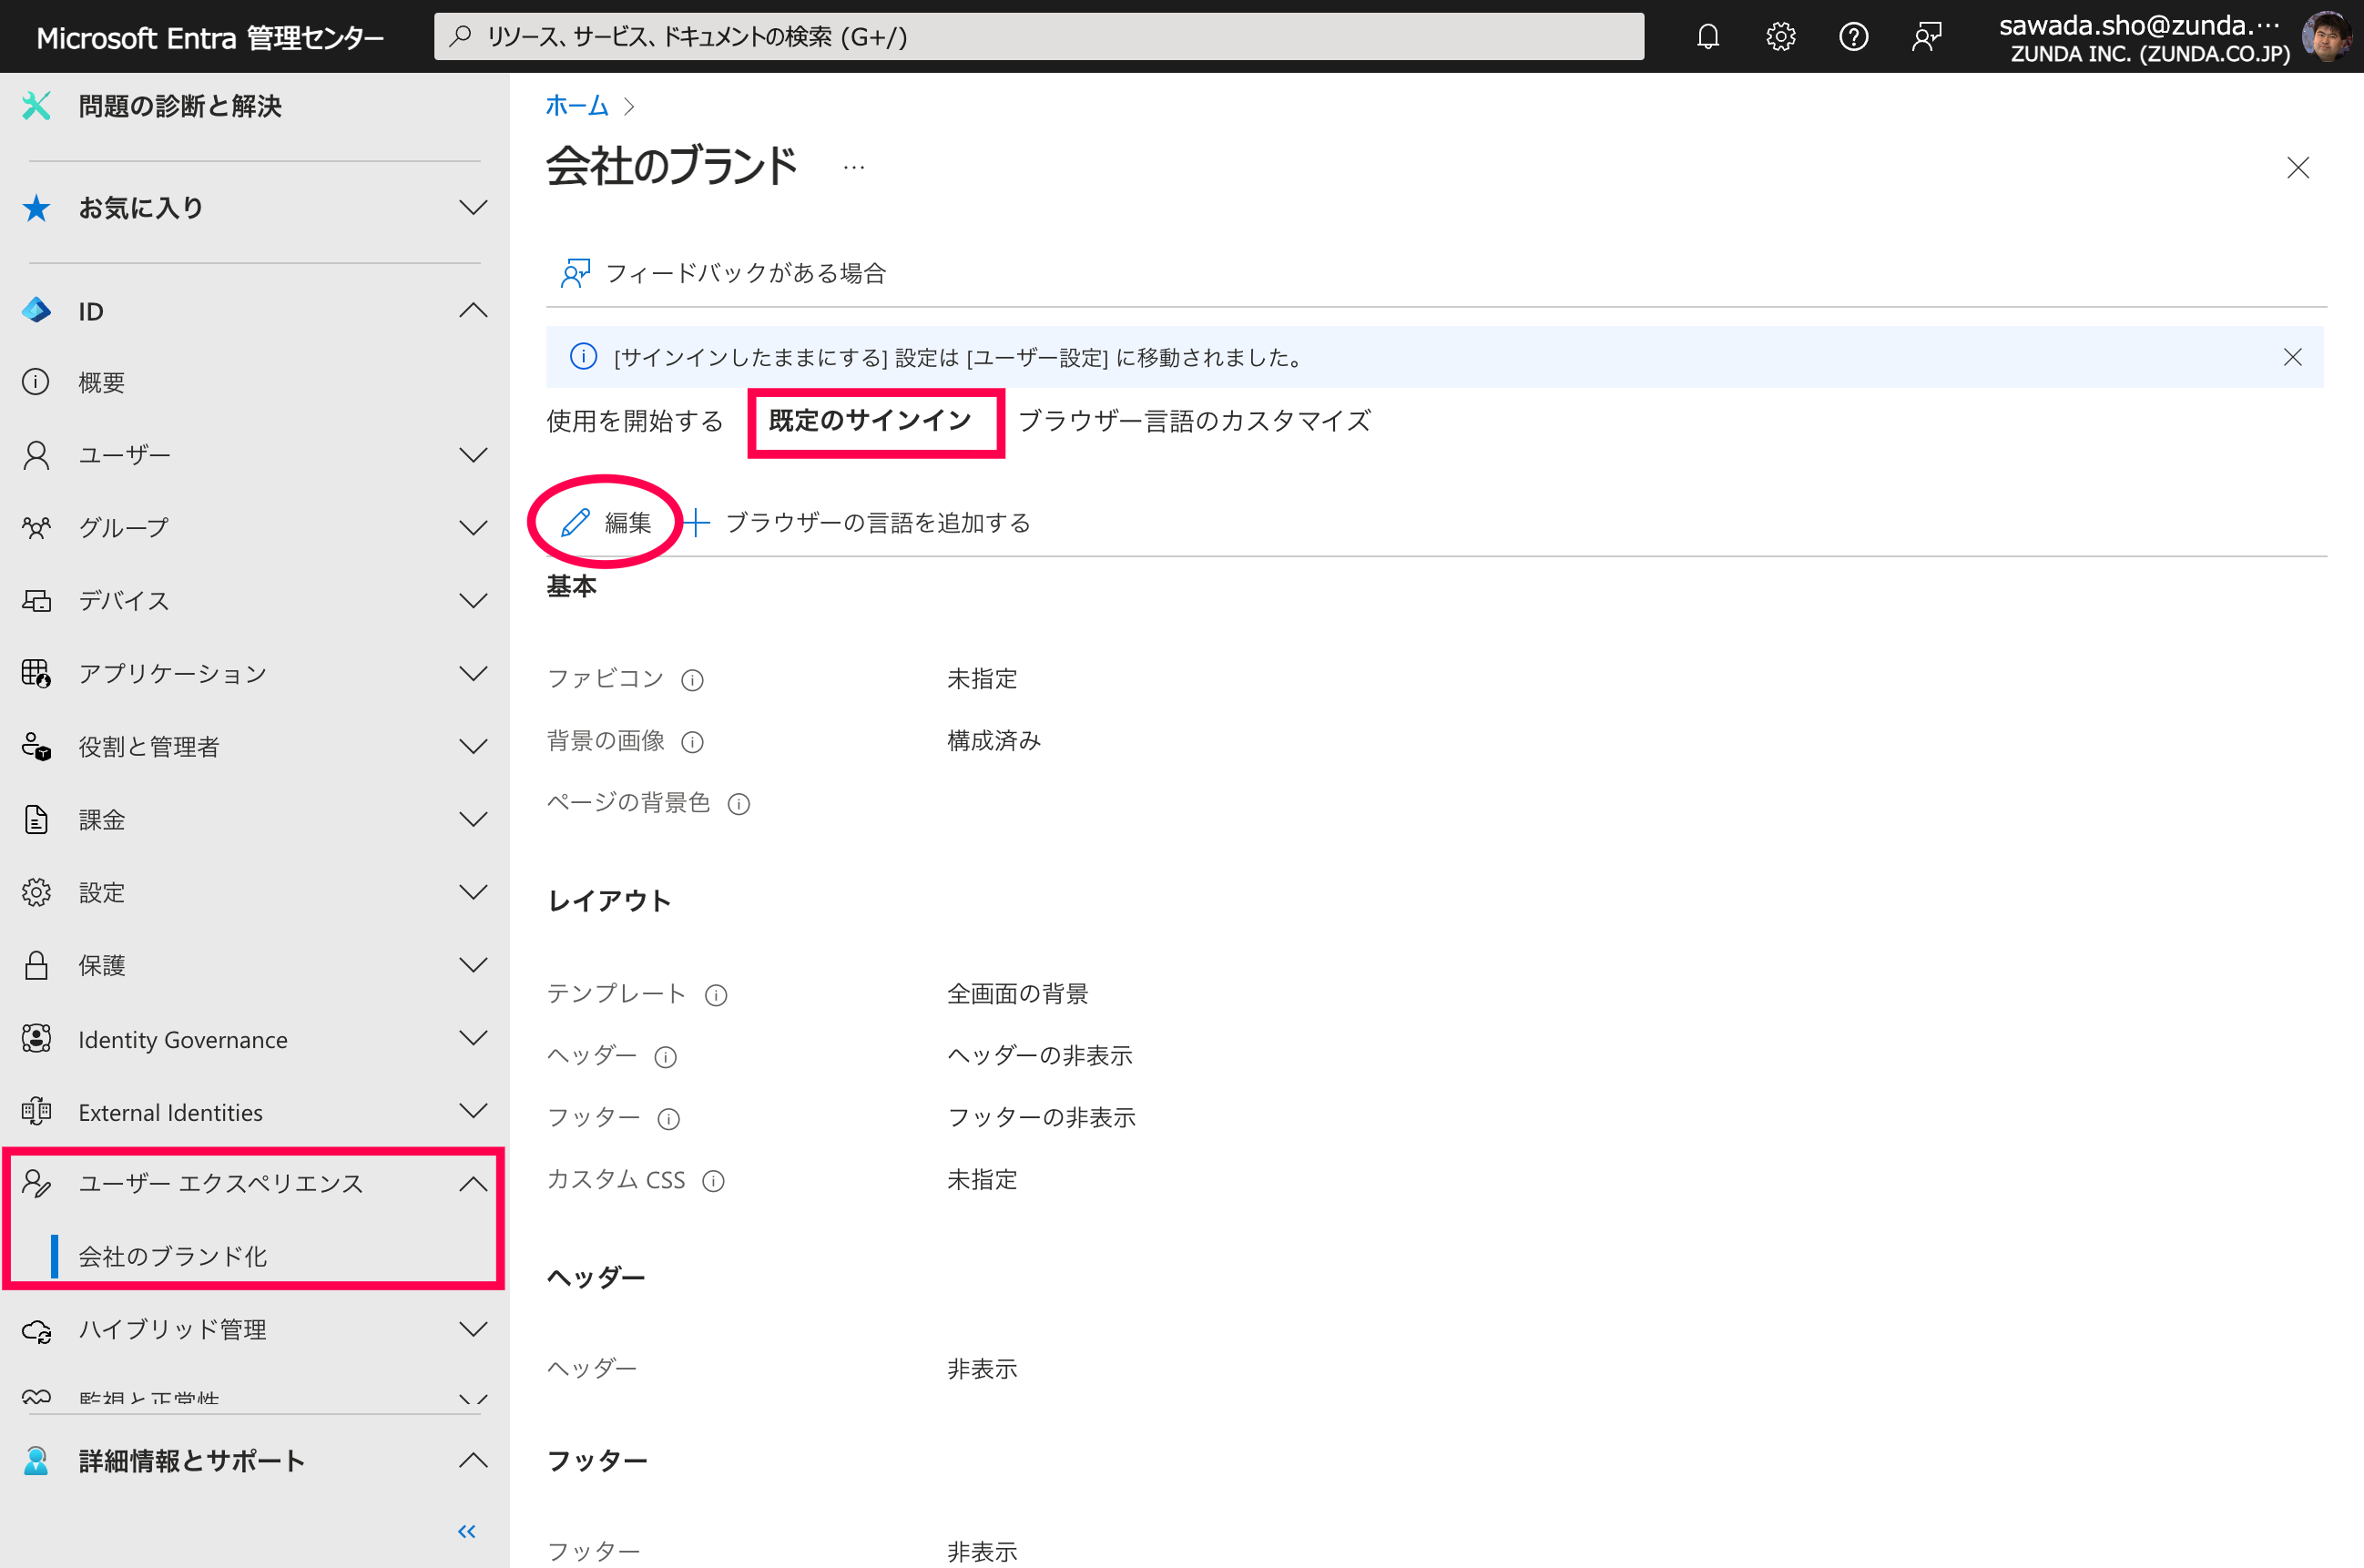2364x1568 pixels.
Task: Collapse 詳細情報とサポート section chevron
Action: click(x=473, y=1461)
